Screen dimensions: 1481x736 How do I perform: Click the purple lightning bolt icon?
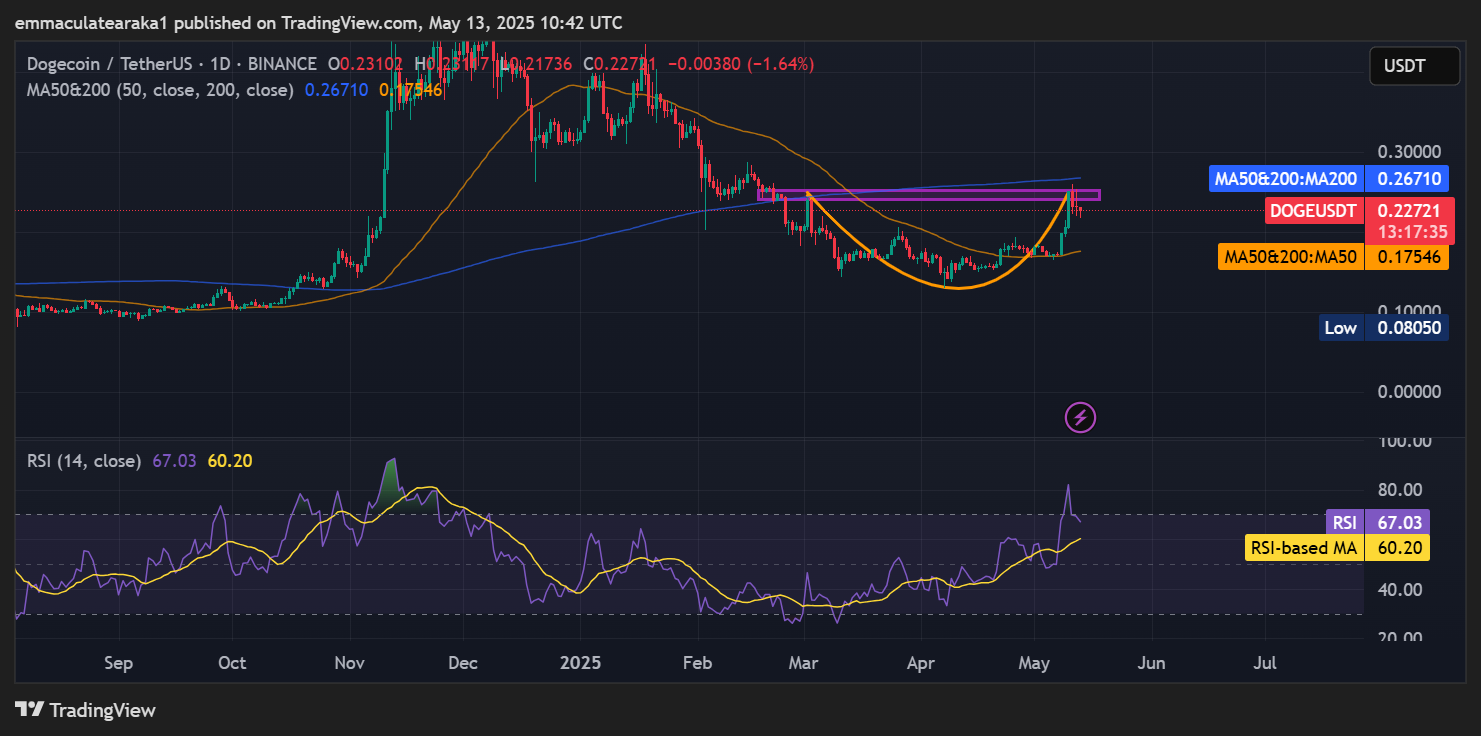(x=1081, y=417)
